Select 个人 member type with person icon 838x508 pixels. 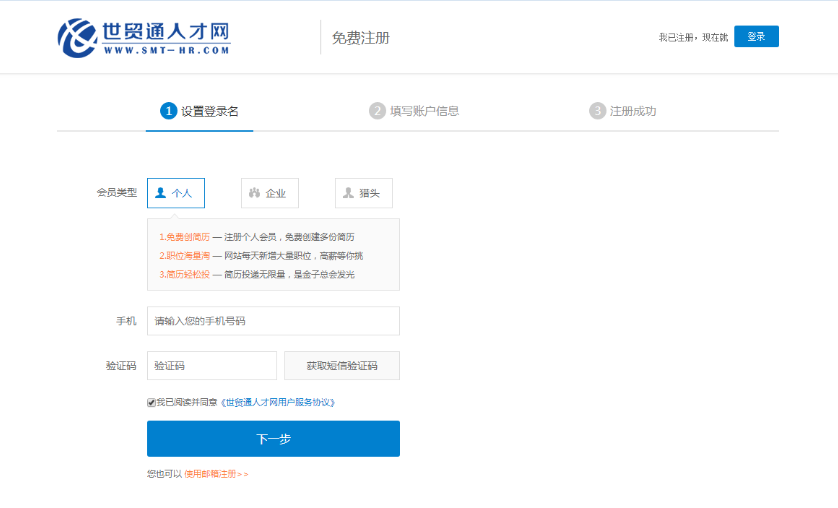pyautogui.click(x=176, y=193)
